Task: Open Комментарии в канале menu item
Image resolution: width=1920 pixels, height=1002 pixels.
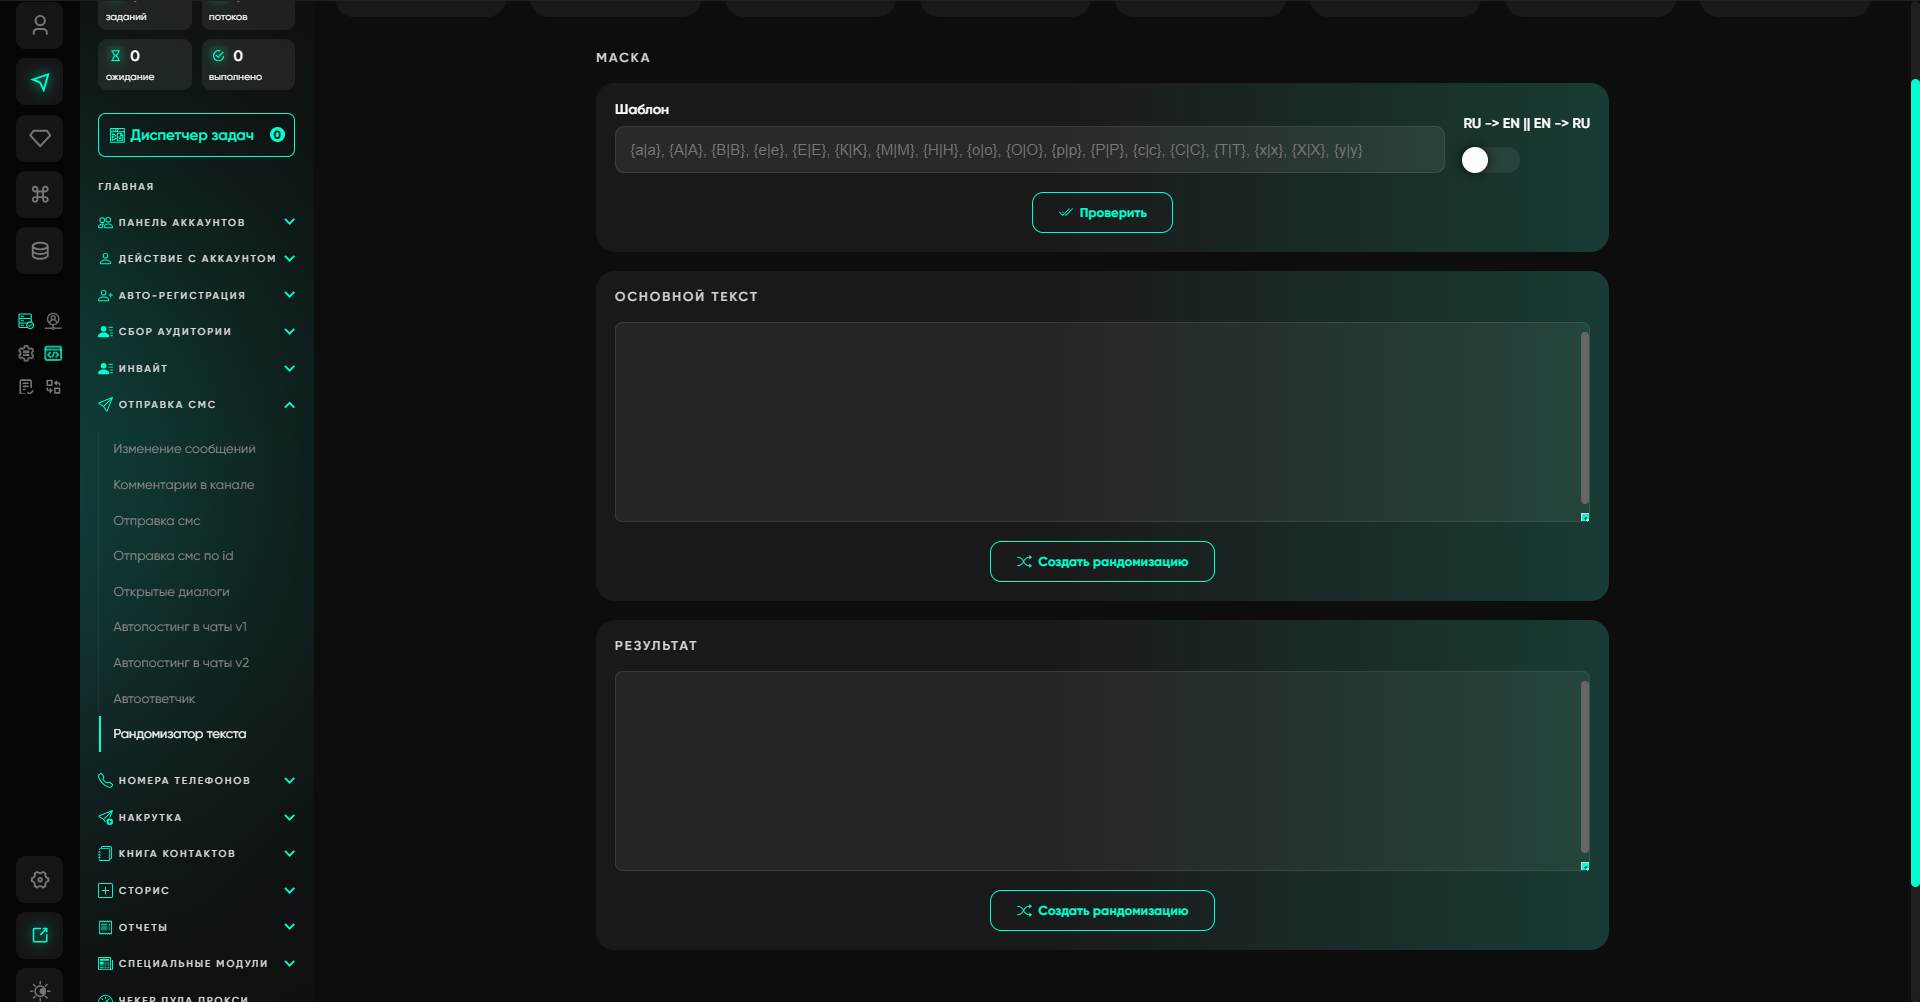Action: coord(183,485)
